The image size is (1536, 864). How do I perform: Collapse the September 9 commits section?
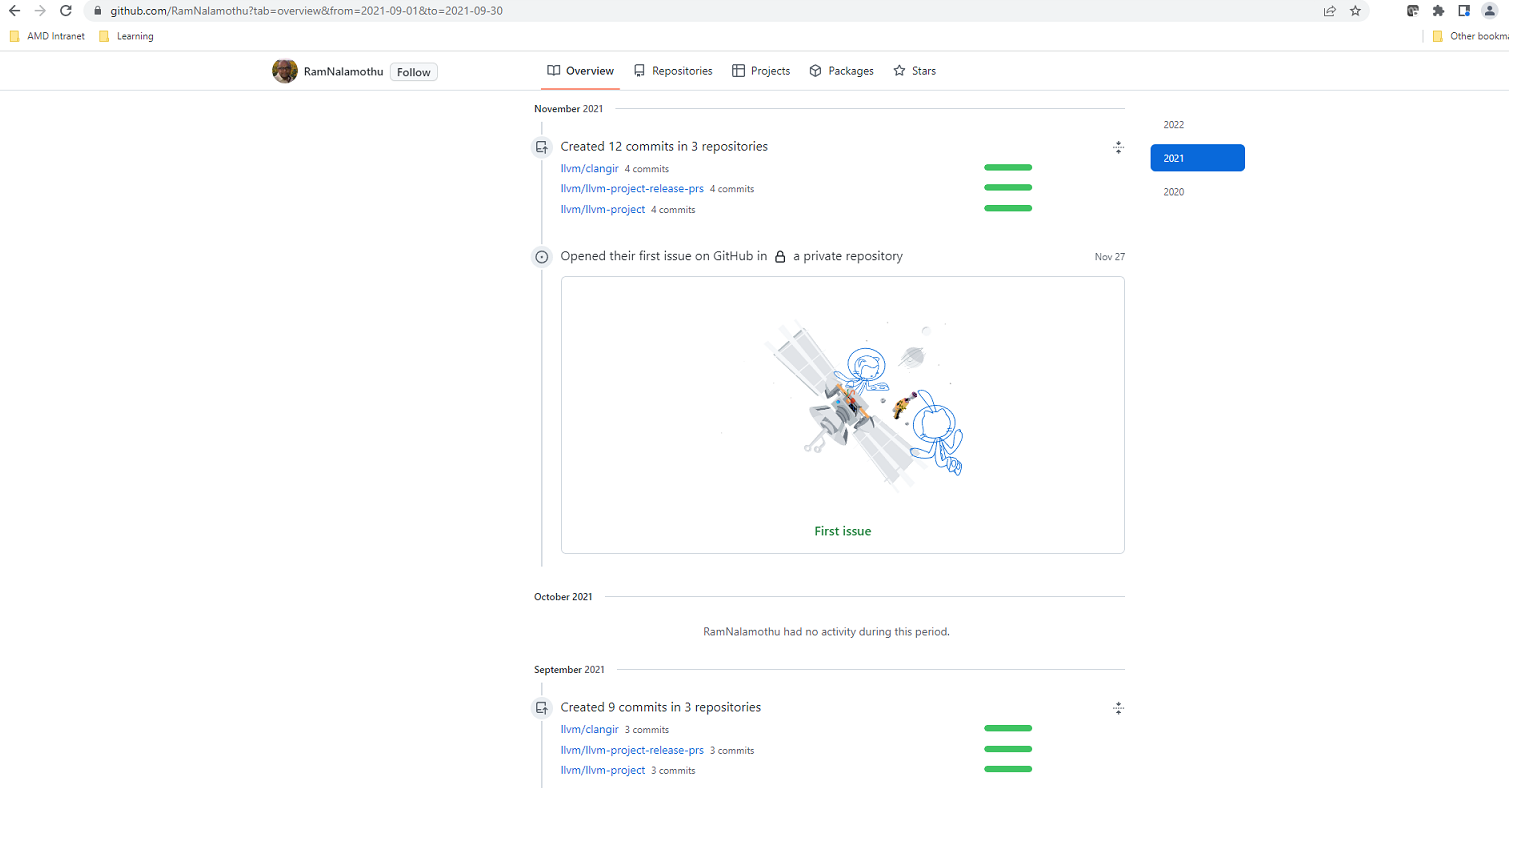click(x=1118, y=708)
